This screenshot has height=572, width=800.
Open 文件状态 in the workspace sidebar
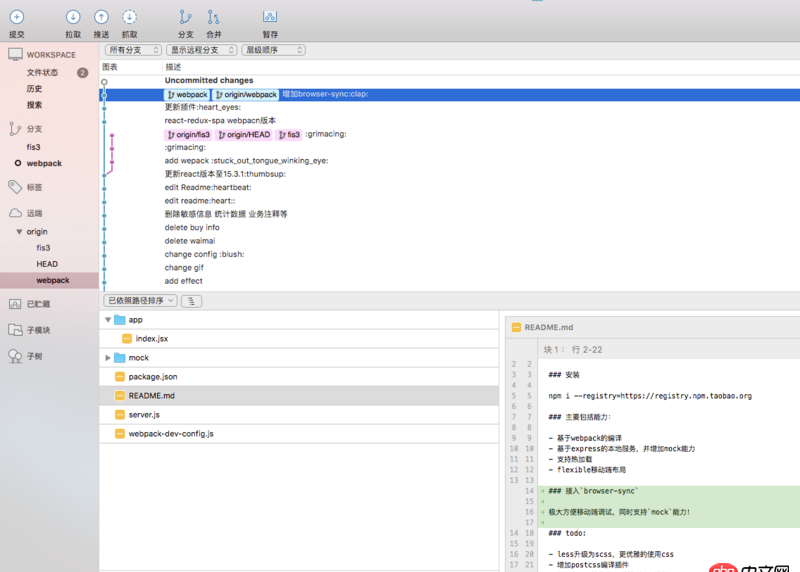(42, 73)
